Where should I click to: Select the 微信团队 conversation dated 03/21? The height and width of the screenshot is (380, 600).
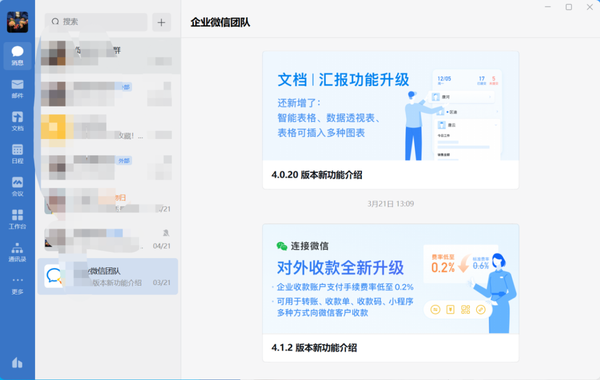(x=108, y=276)
